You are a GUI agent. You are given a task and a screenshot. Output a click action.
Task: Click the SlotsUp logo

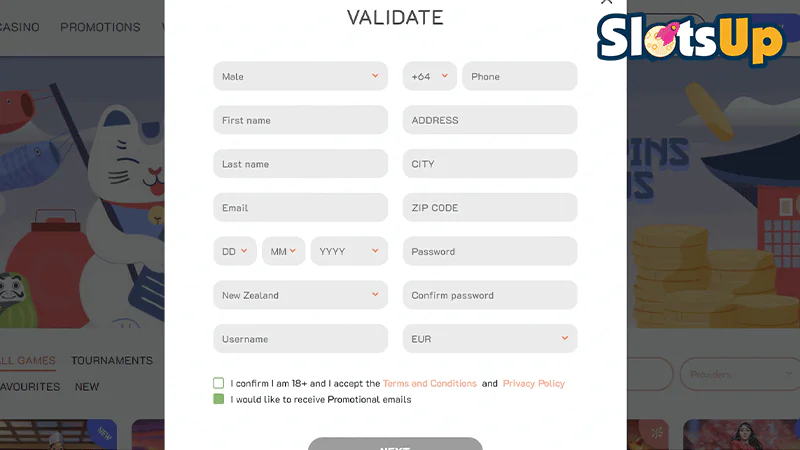point(691,39)
